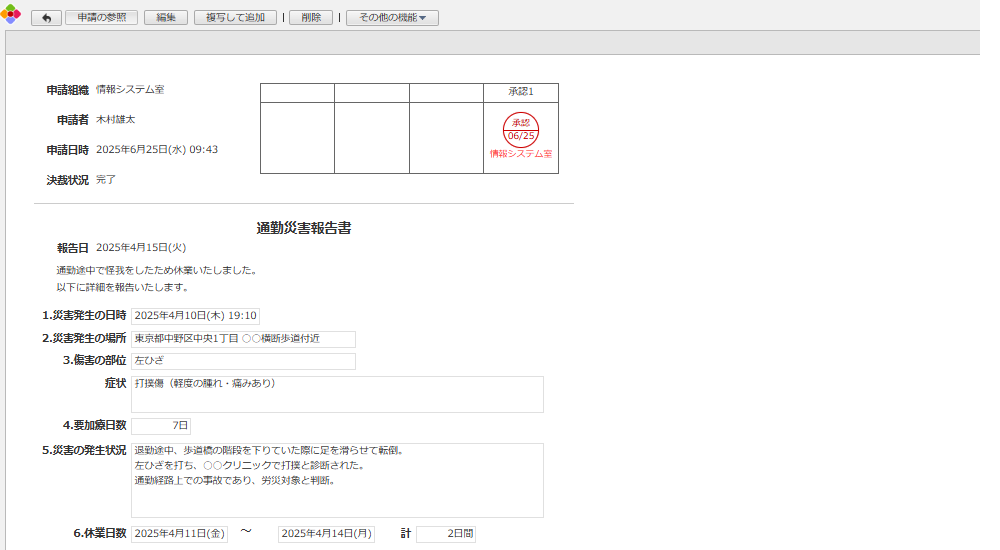Click the 情報システム室 approver label in red
This screenshot has width=1000, height=550.
click(521, 155)
